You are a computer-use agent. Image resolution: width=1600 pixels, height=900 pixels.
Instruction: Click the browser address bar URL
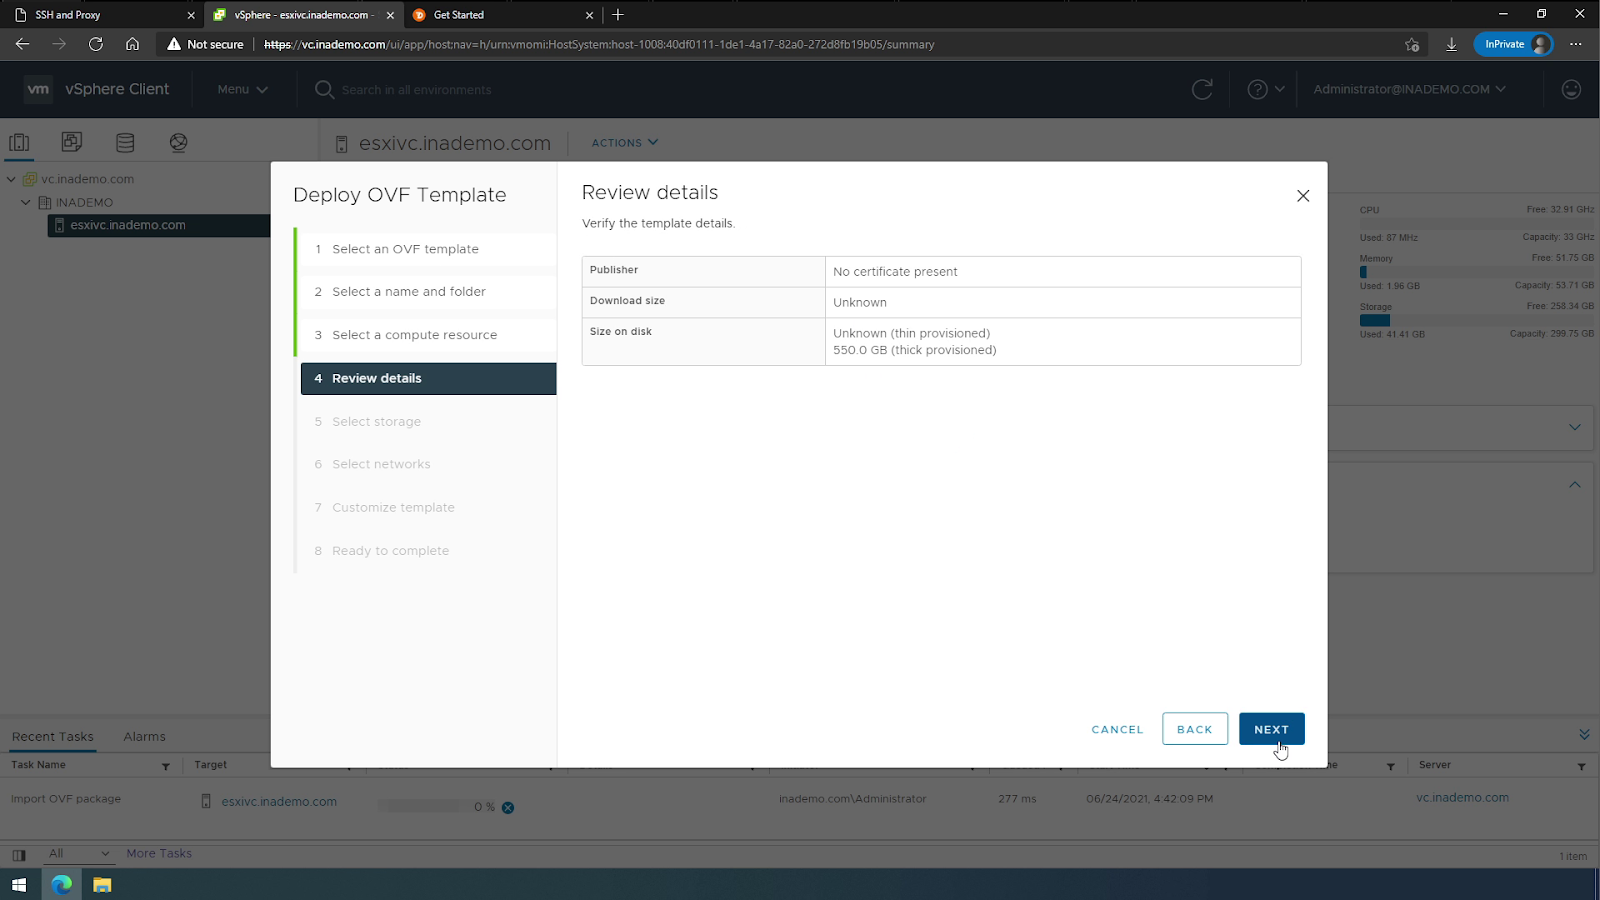click(x=599, y=44)
